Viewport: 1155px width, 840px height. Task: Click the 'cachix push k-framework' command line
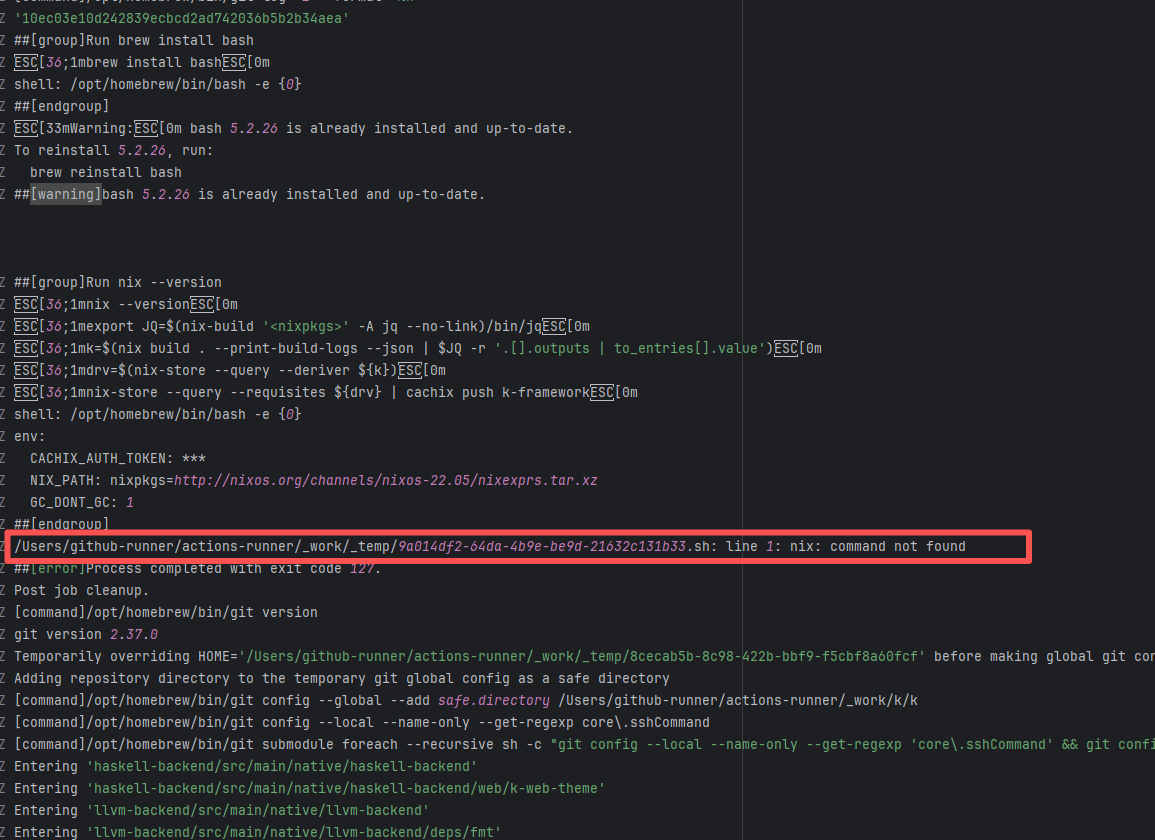326,392
